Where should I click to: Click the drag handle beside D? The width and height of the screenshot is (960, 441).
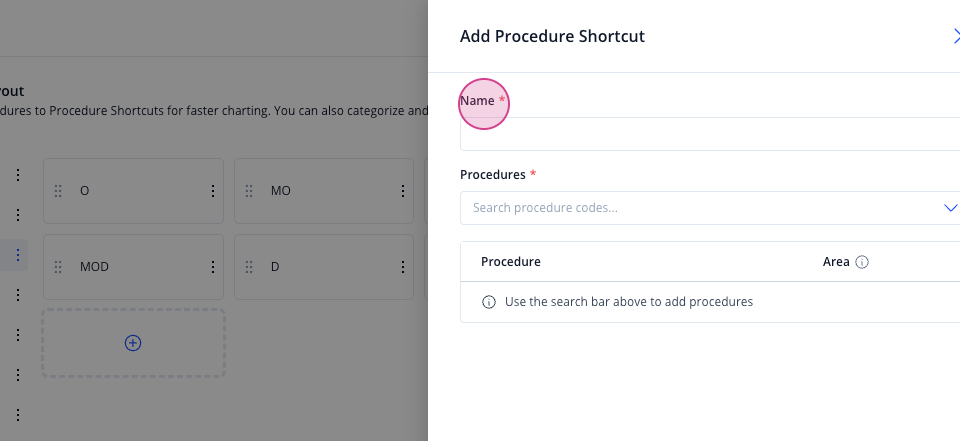[x=249, y=267]
